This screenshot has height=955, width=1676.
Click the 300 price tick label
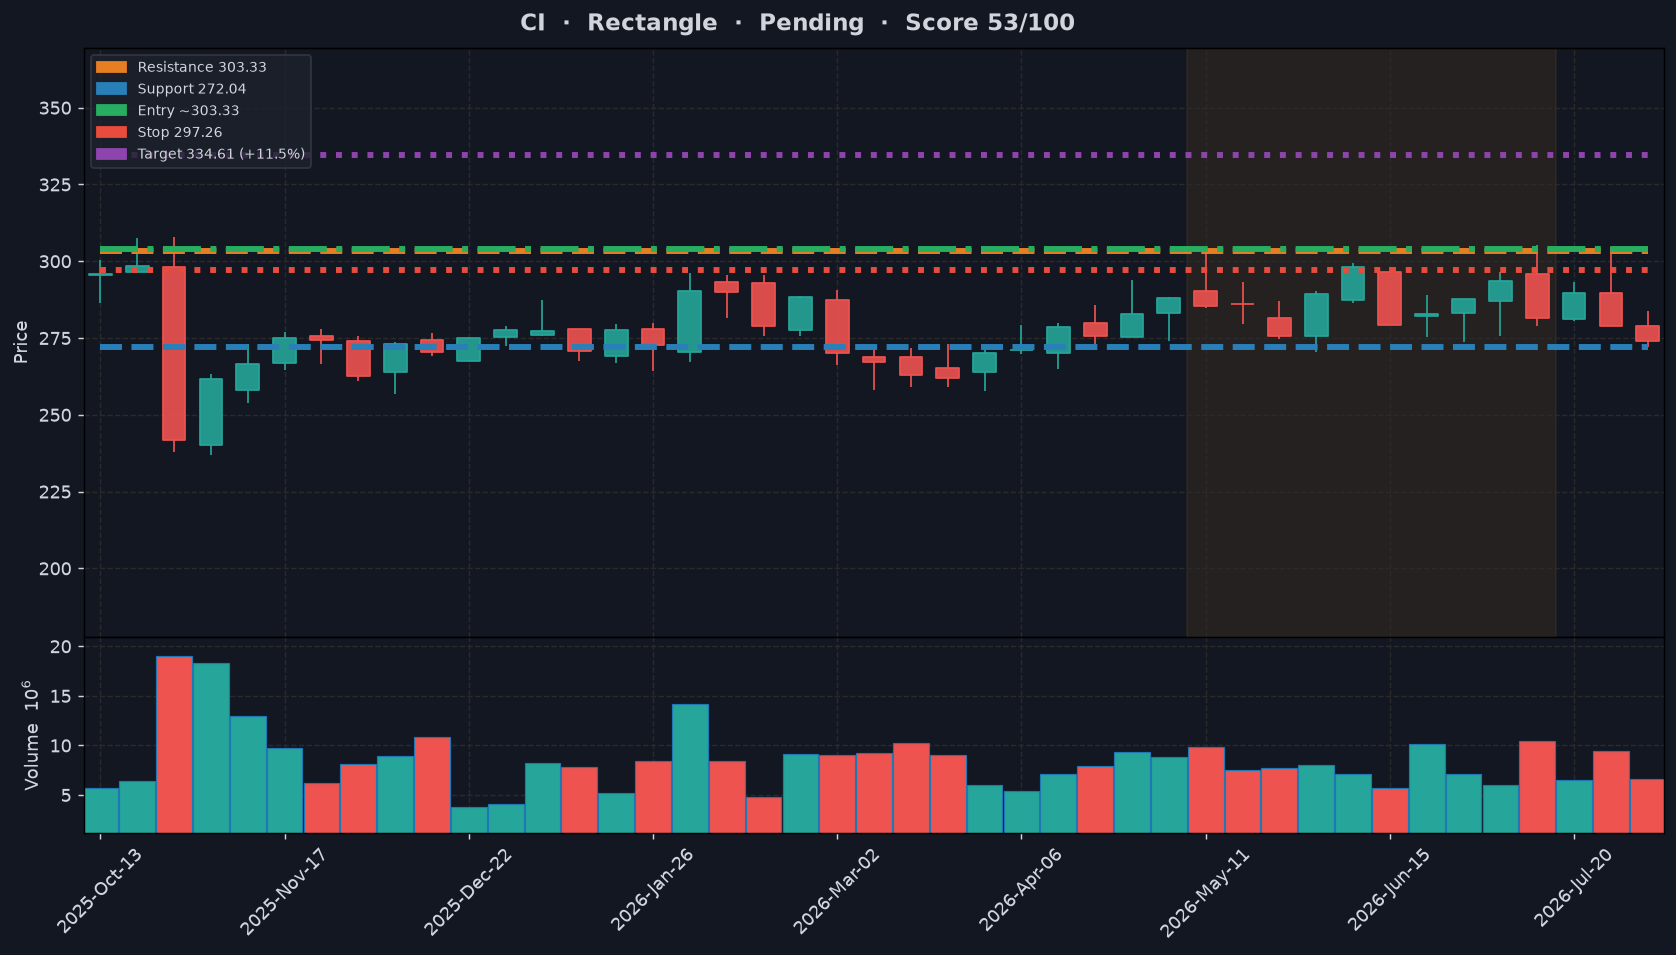(x=56, y=262)
